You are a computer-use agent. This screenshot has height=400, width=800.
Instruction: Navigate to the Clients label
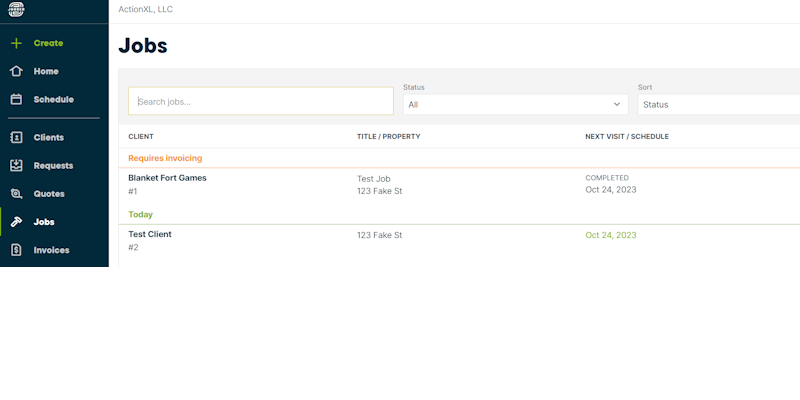click(48, 137)
